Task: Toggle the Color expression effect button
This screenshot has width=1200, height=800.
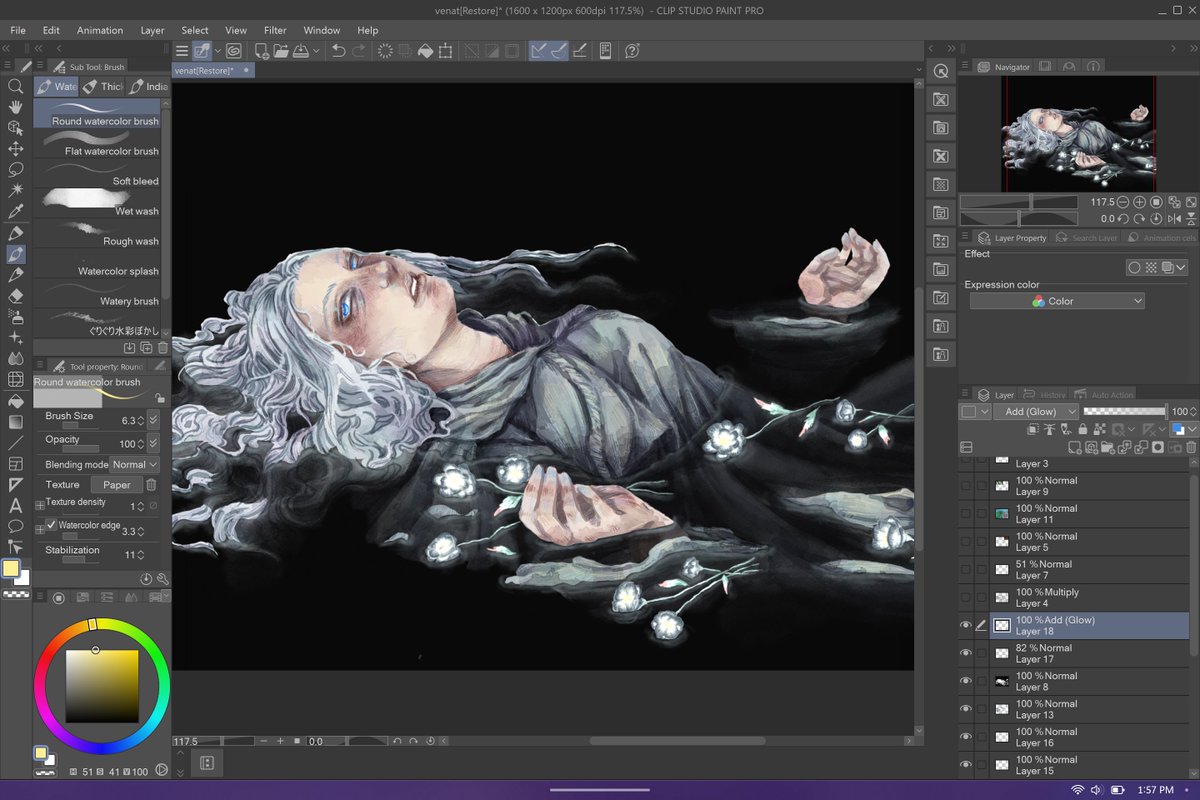Action: 1167,267
